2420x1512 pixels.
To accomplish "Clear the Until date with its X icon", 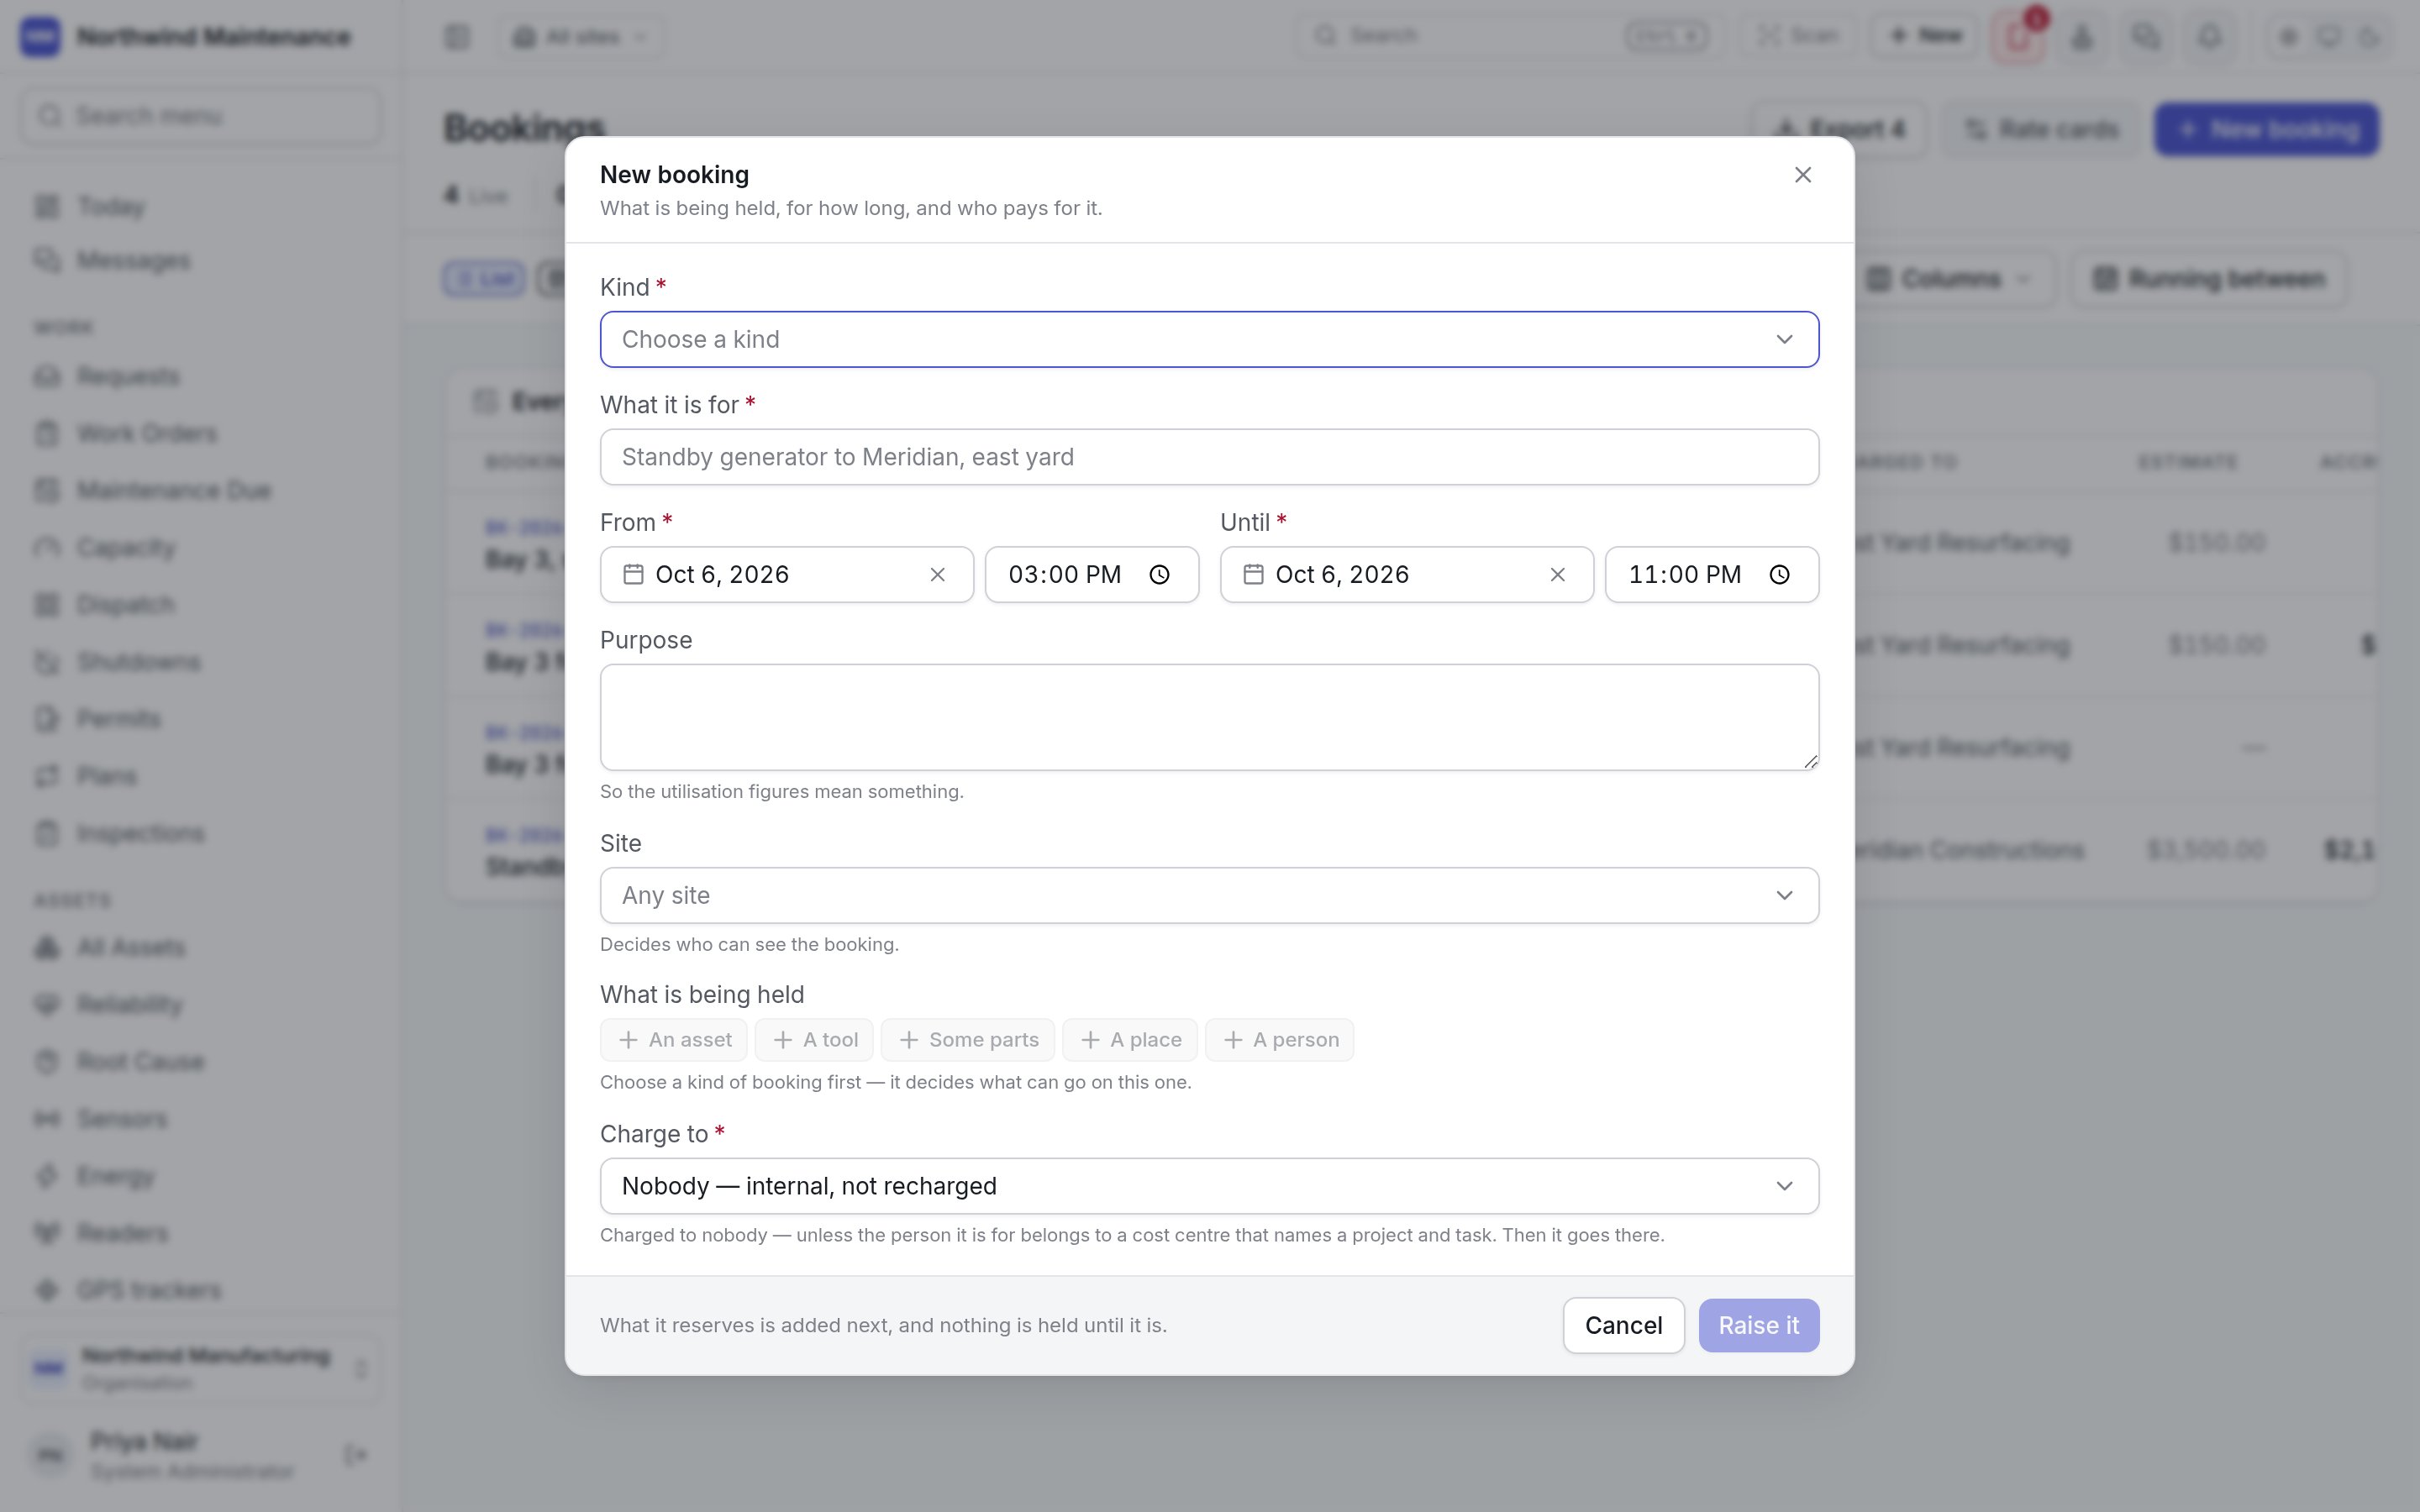I will point(1557,574).
